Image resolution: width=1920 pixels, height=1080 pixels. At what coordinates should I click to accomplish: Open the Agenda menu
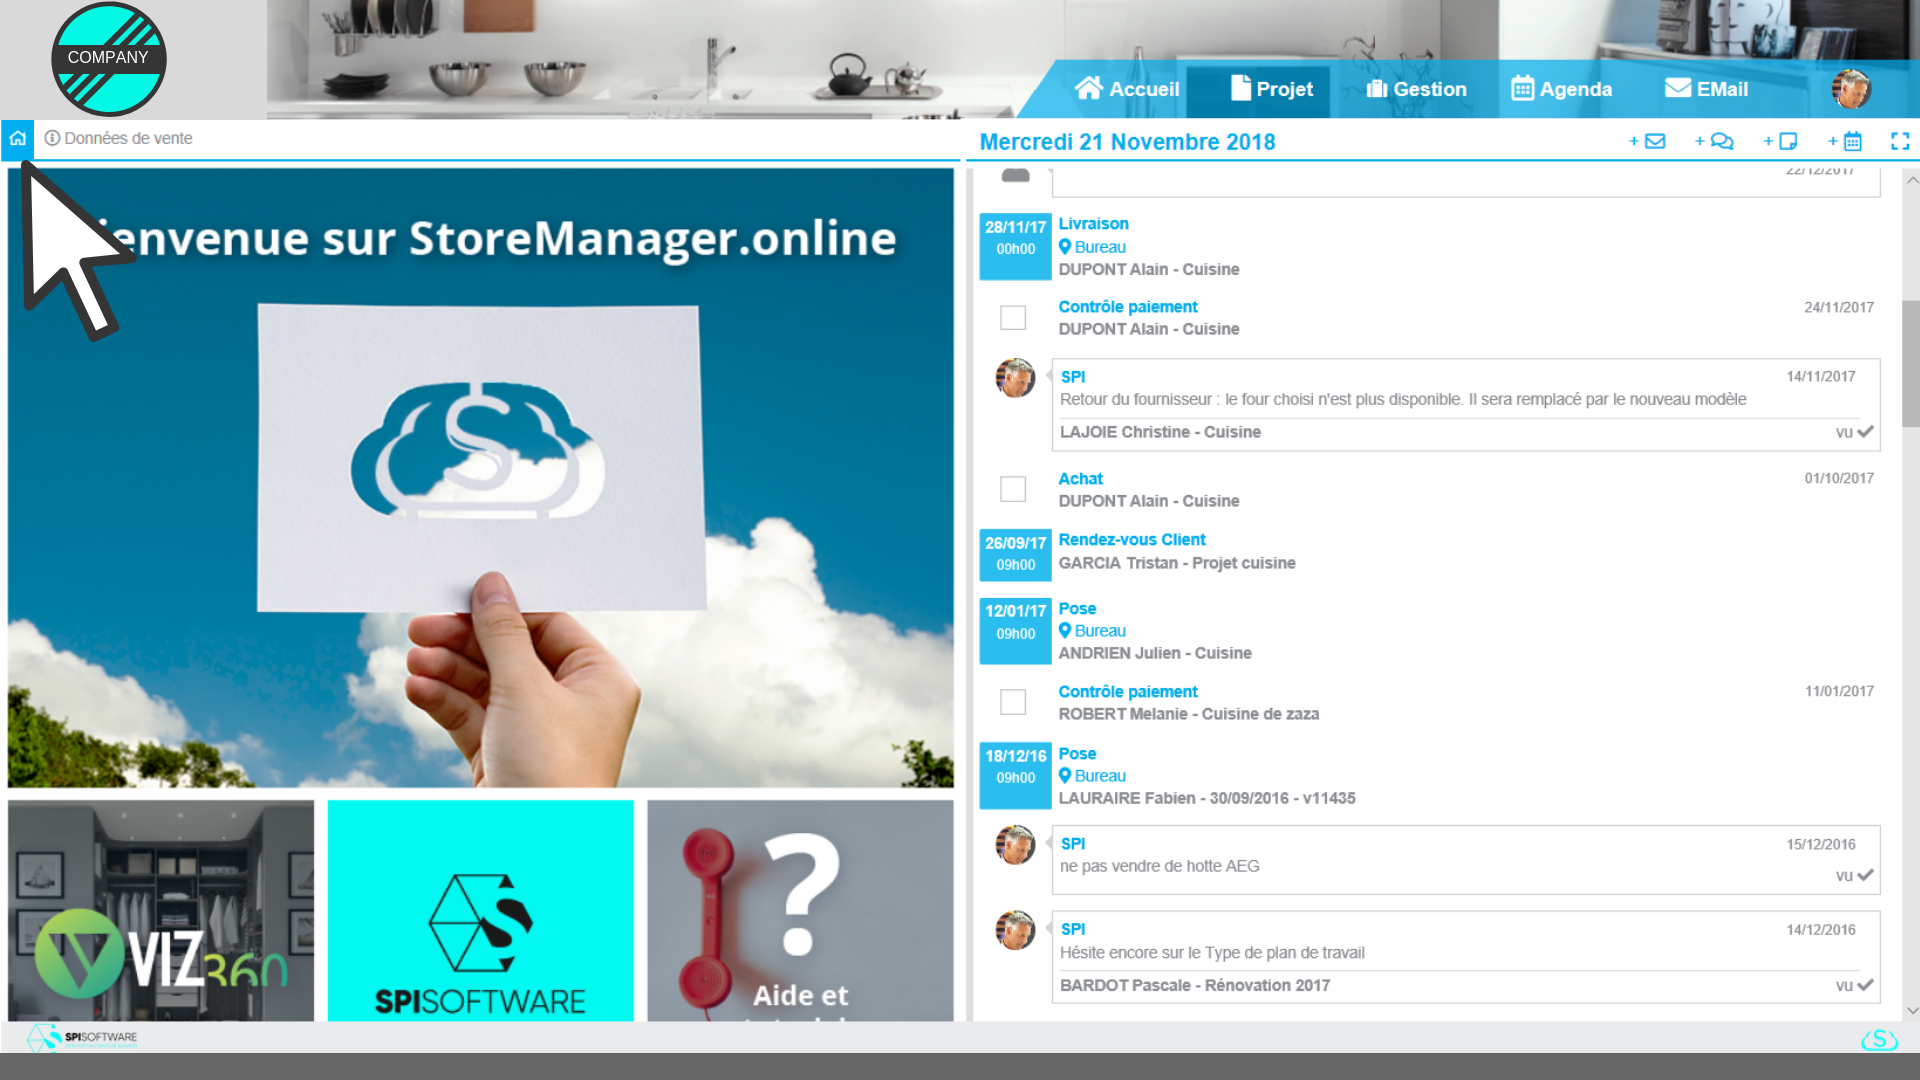point(1561,89)
